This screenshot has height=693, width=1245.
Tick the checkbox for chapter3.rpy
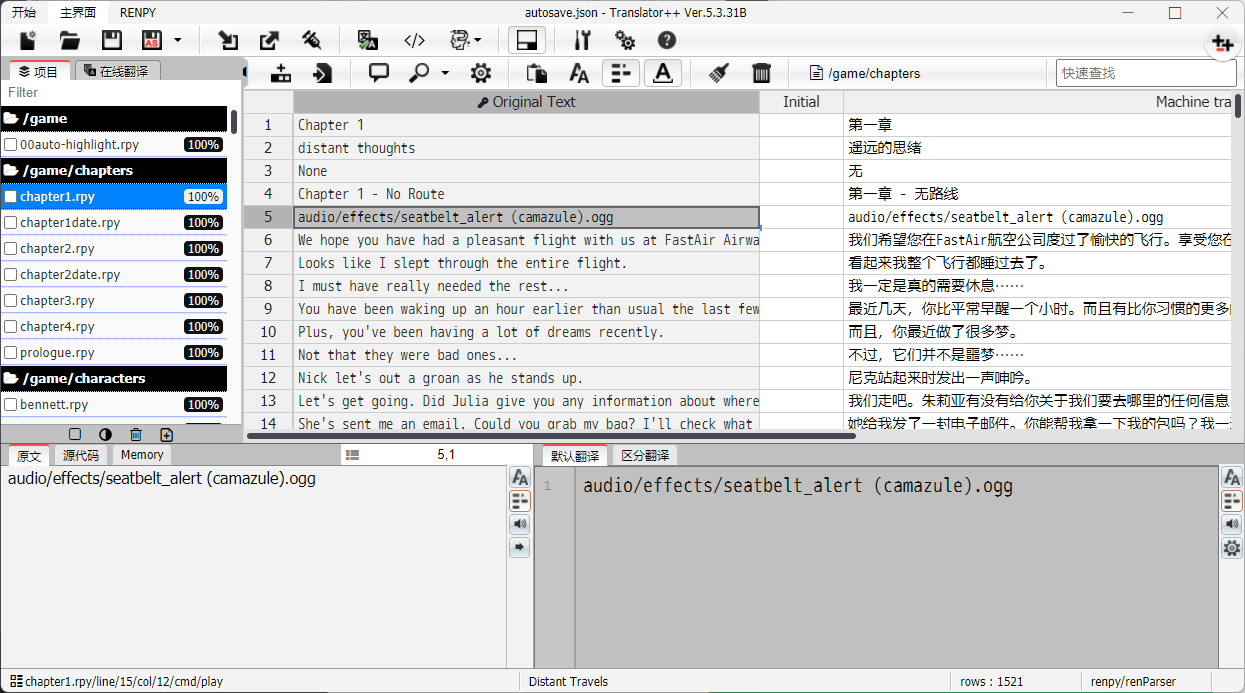[x=11, y=301]
